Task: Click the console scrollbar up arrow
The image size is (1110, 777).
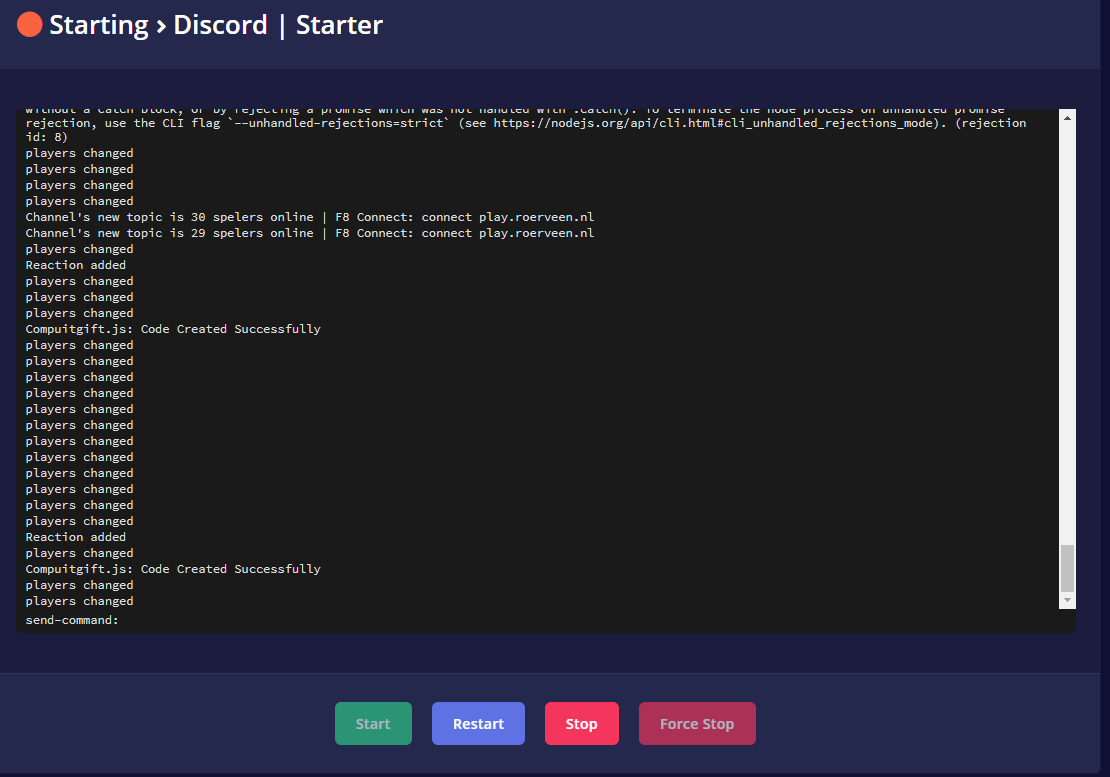Action: [x=1067, y=118]
